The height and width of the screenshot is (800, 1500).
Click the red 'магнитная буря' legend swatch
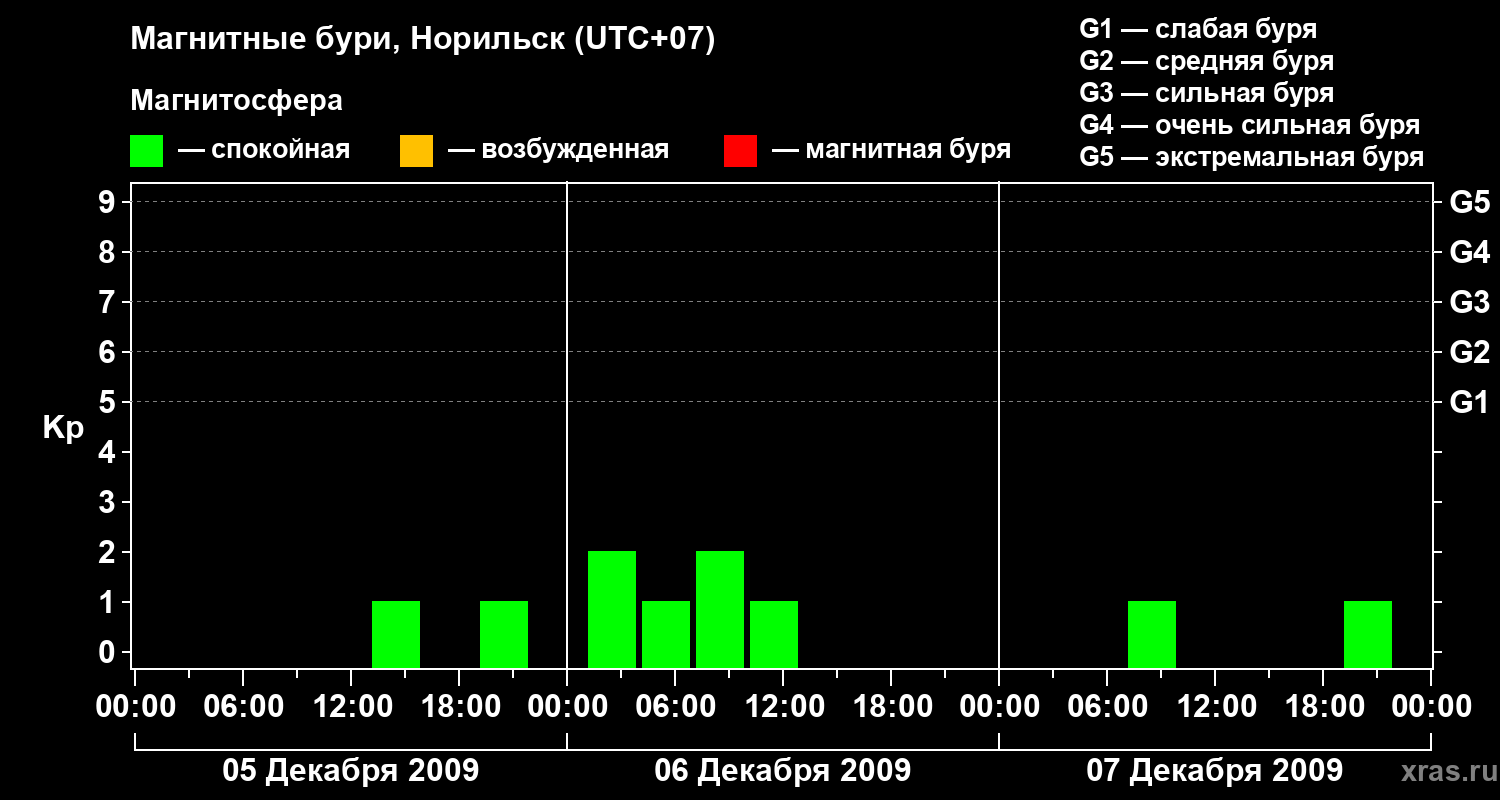(740, 151)
